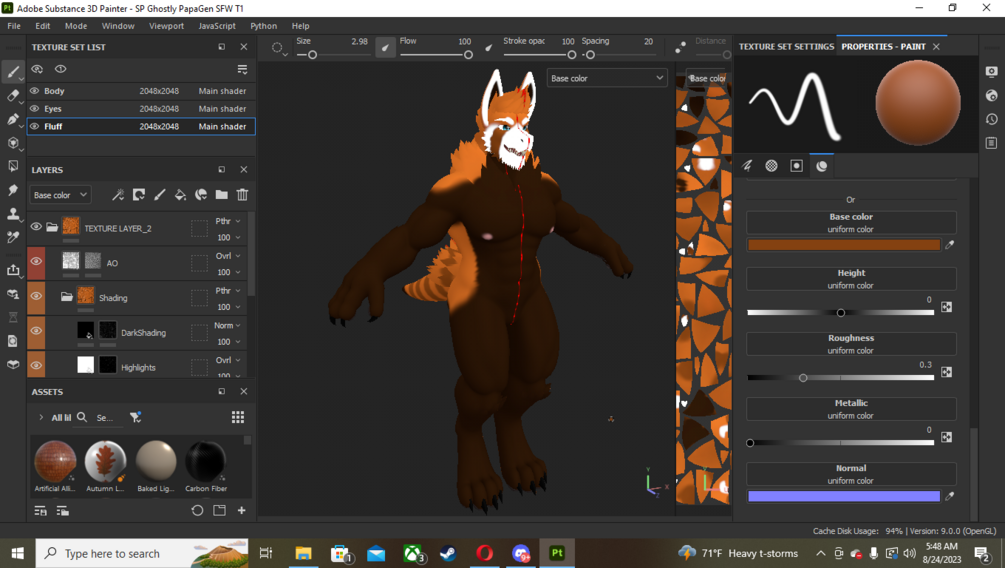The height and width of the screenshot is (568, 1005).
Task: Open the History sidebar icon
Action: [x=992, y=119]
